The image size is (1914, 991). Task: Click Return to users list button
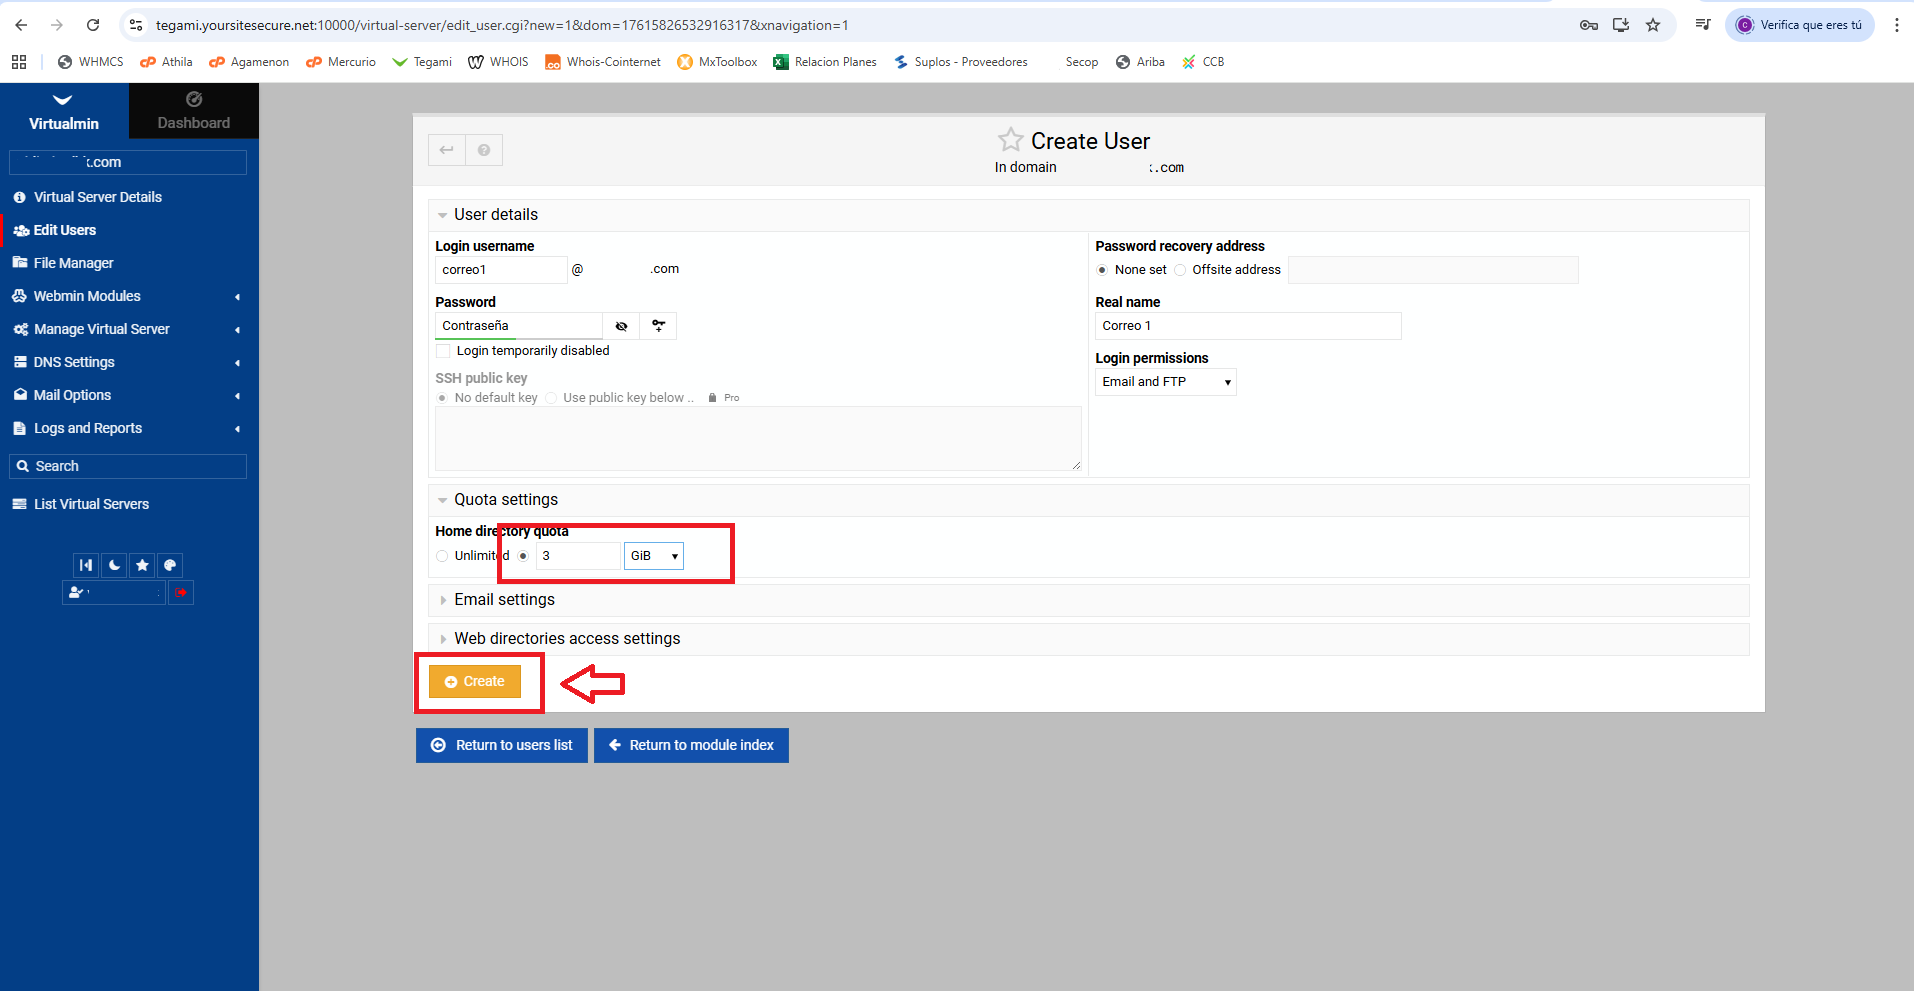[502, 746]
